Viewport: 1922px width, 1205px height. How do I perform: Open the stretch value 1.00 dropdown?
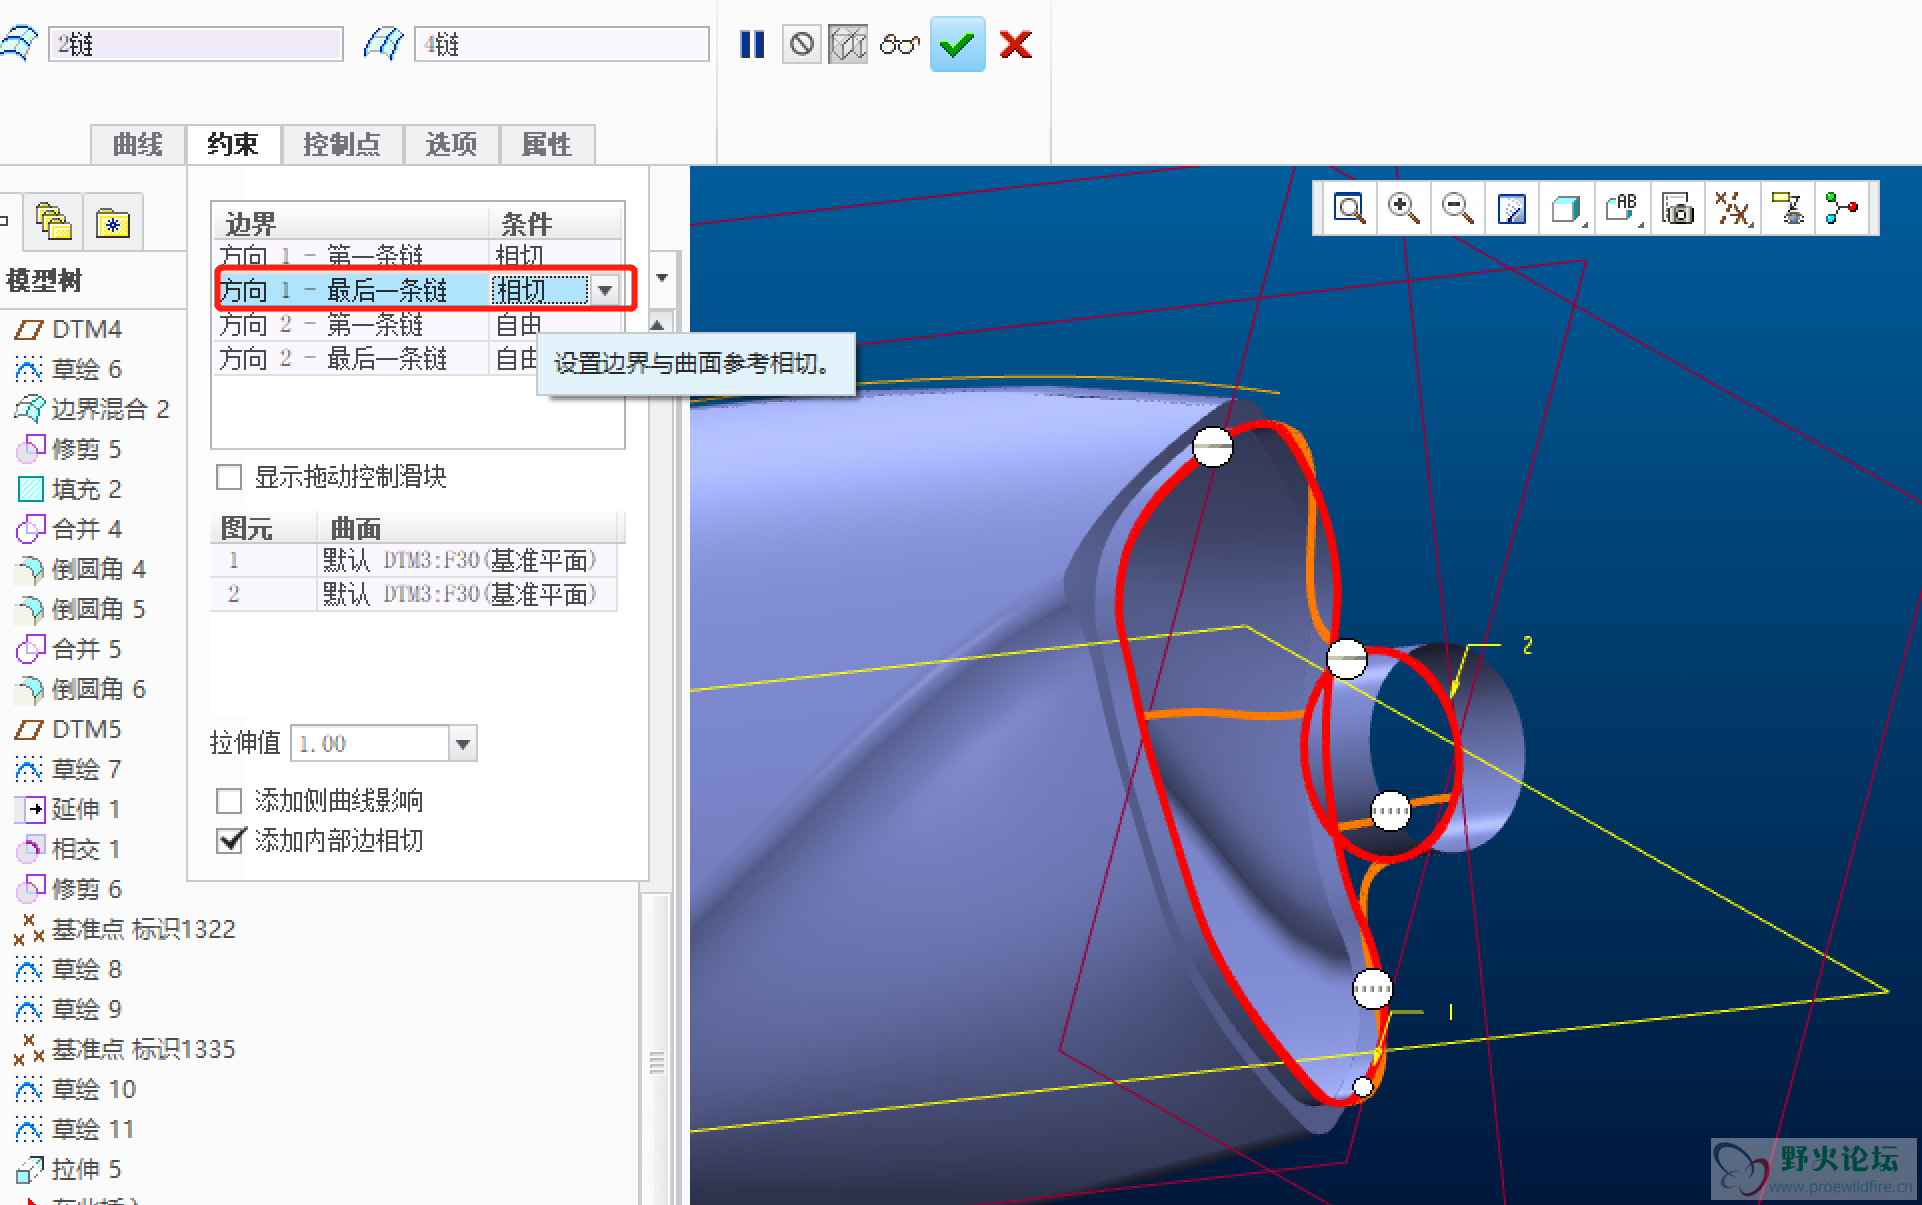[x=462, y=744]
